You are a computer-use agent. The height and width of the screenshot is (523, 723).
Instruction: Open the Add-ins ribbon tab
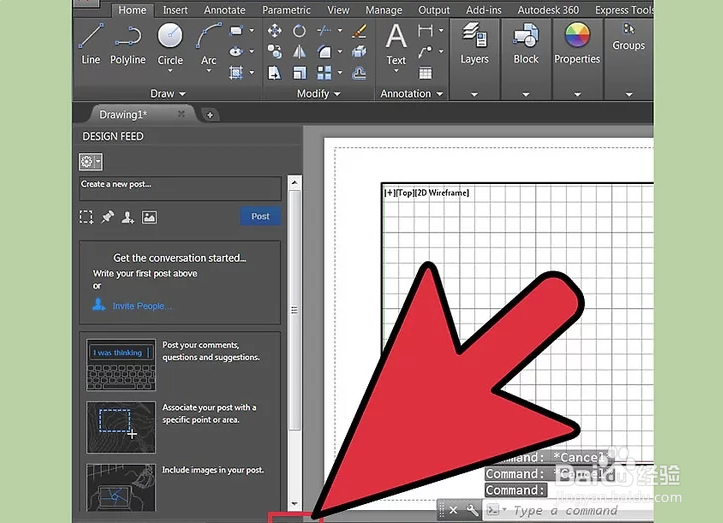click(x=483, y=10)
